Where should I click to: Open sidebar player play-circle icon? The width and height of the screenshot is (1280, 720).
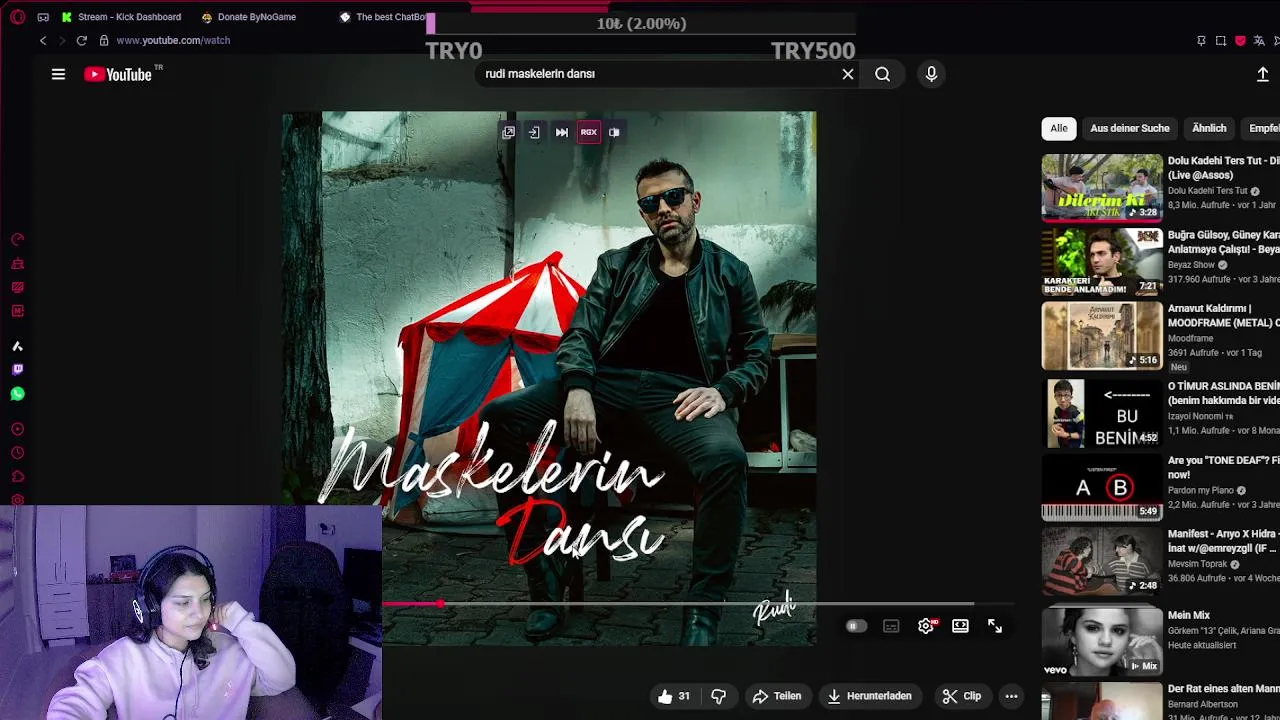(17, 429)
